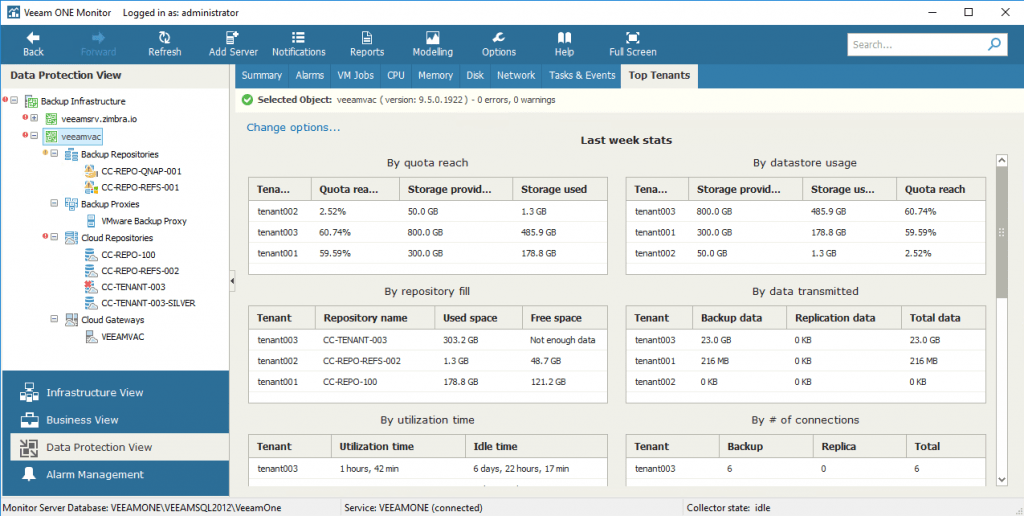Open the Network tab
Screen dimensions: 1024x516
[516, 76]
